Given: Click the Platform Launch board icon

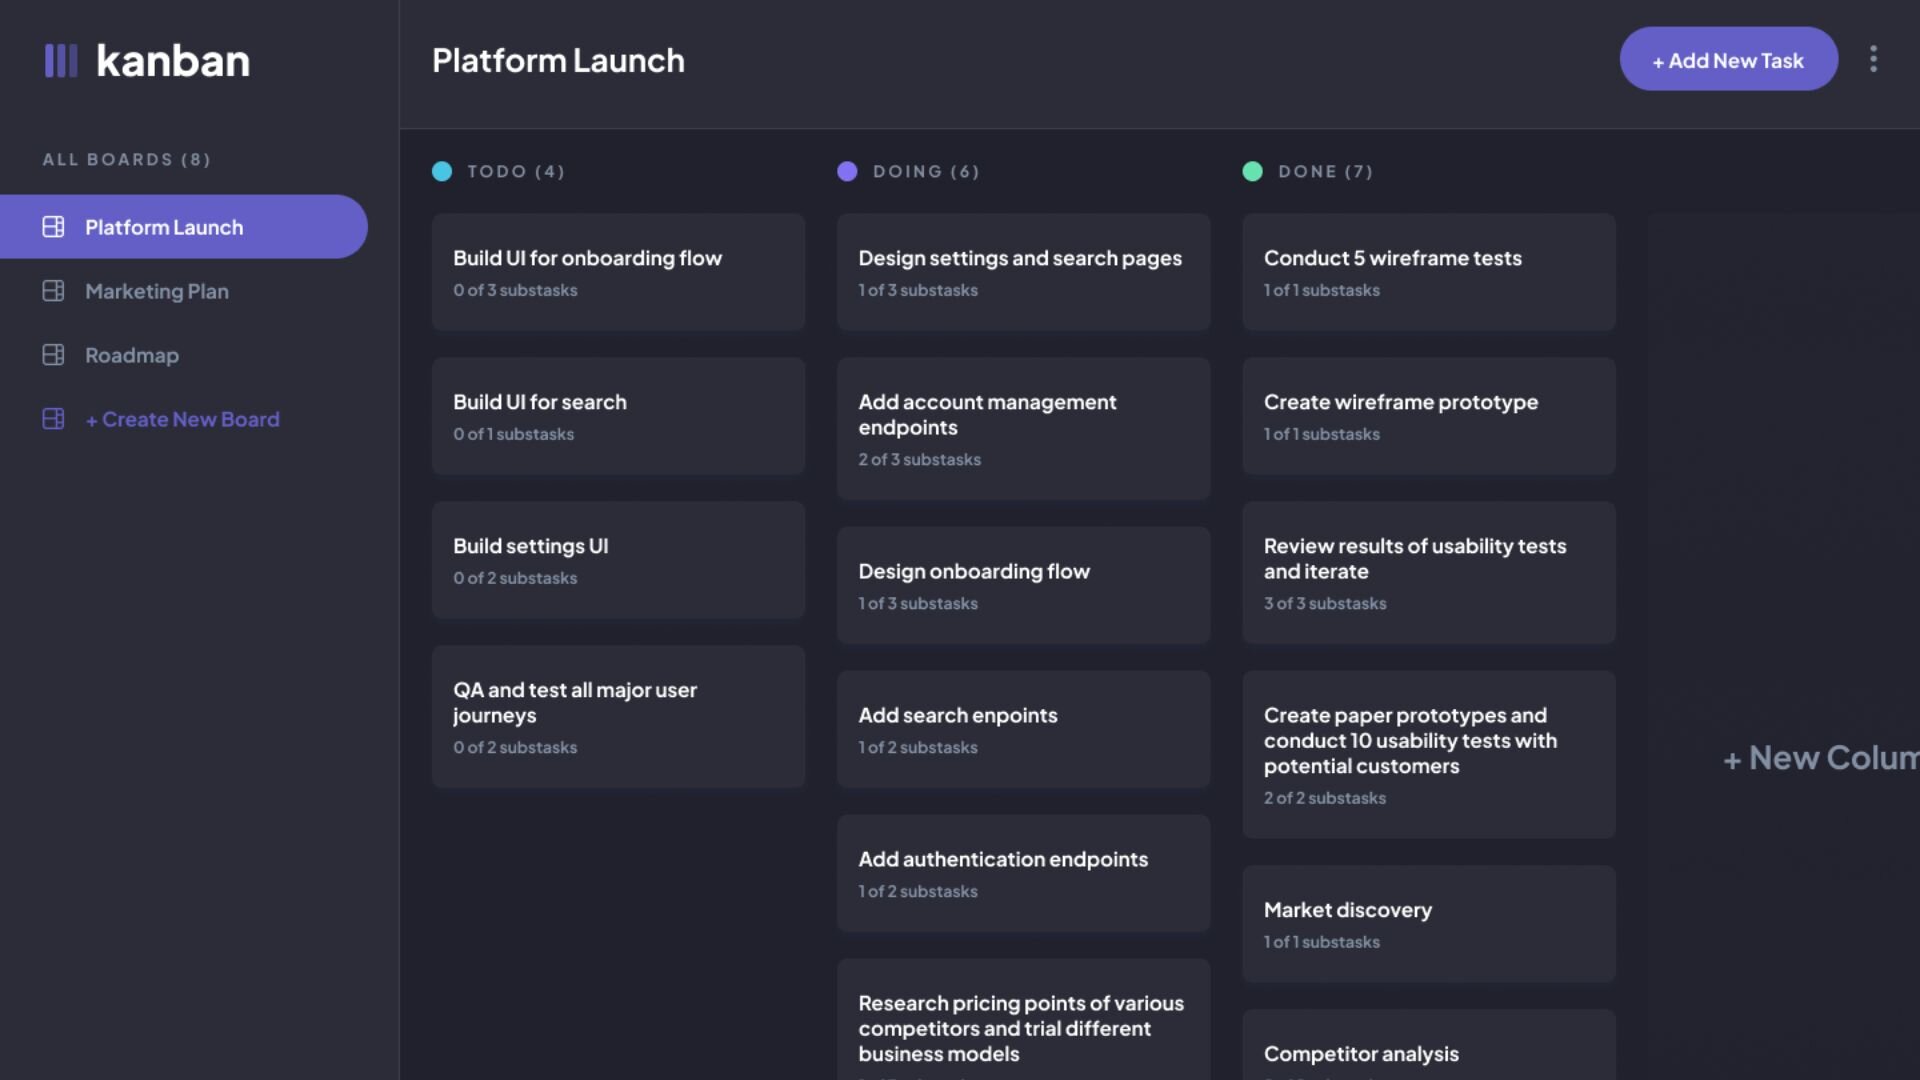Looking at the screenshot, I should coord(54,227).
